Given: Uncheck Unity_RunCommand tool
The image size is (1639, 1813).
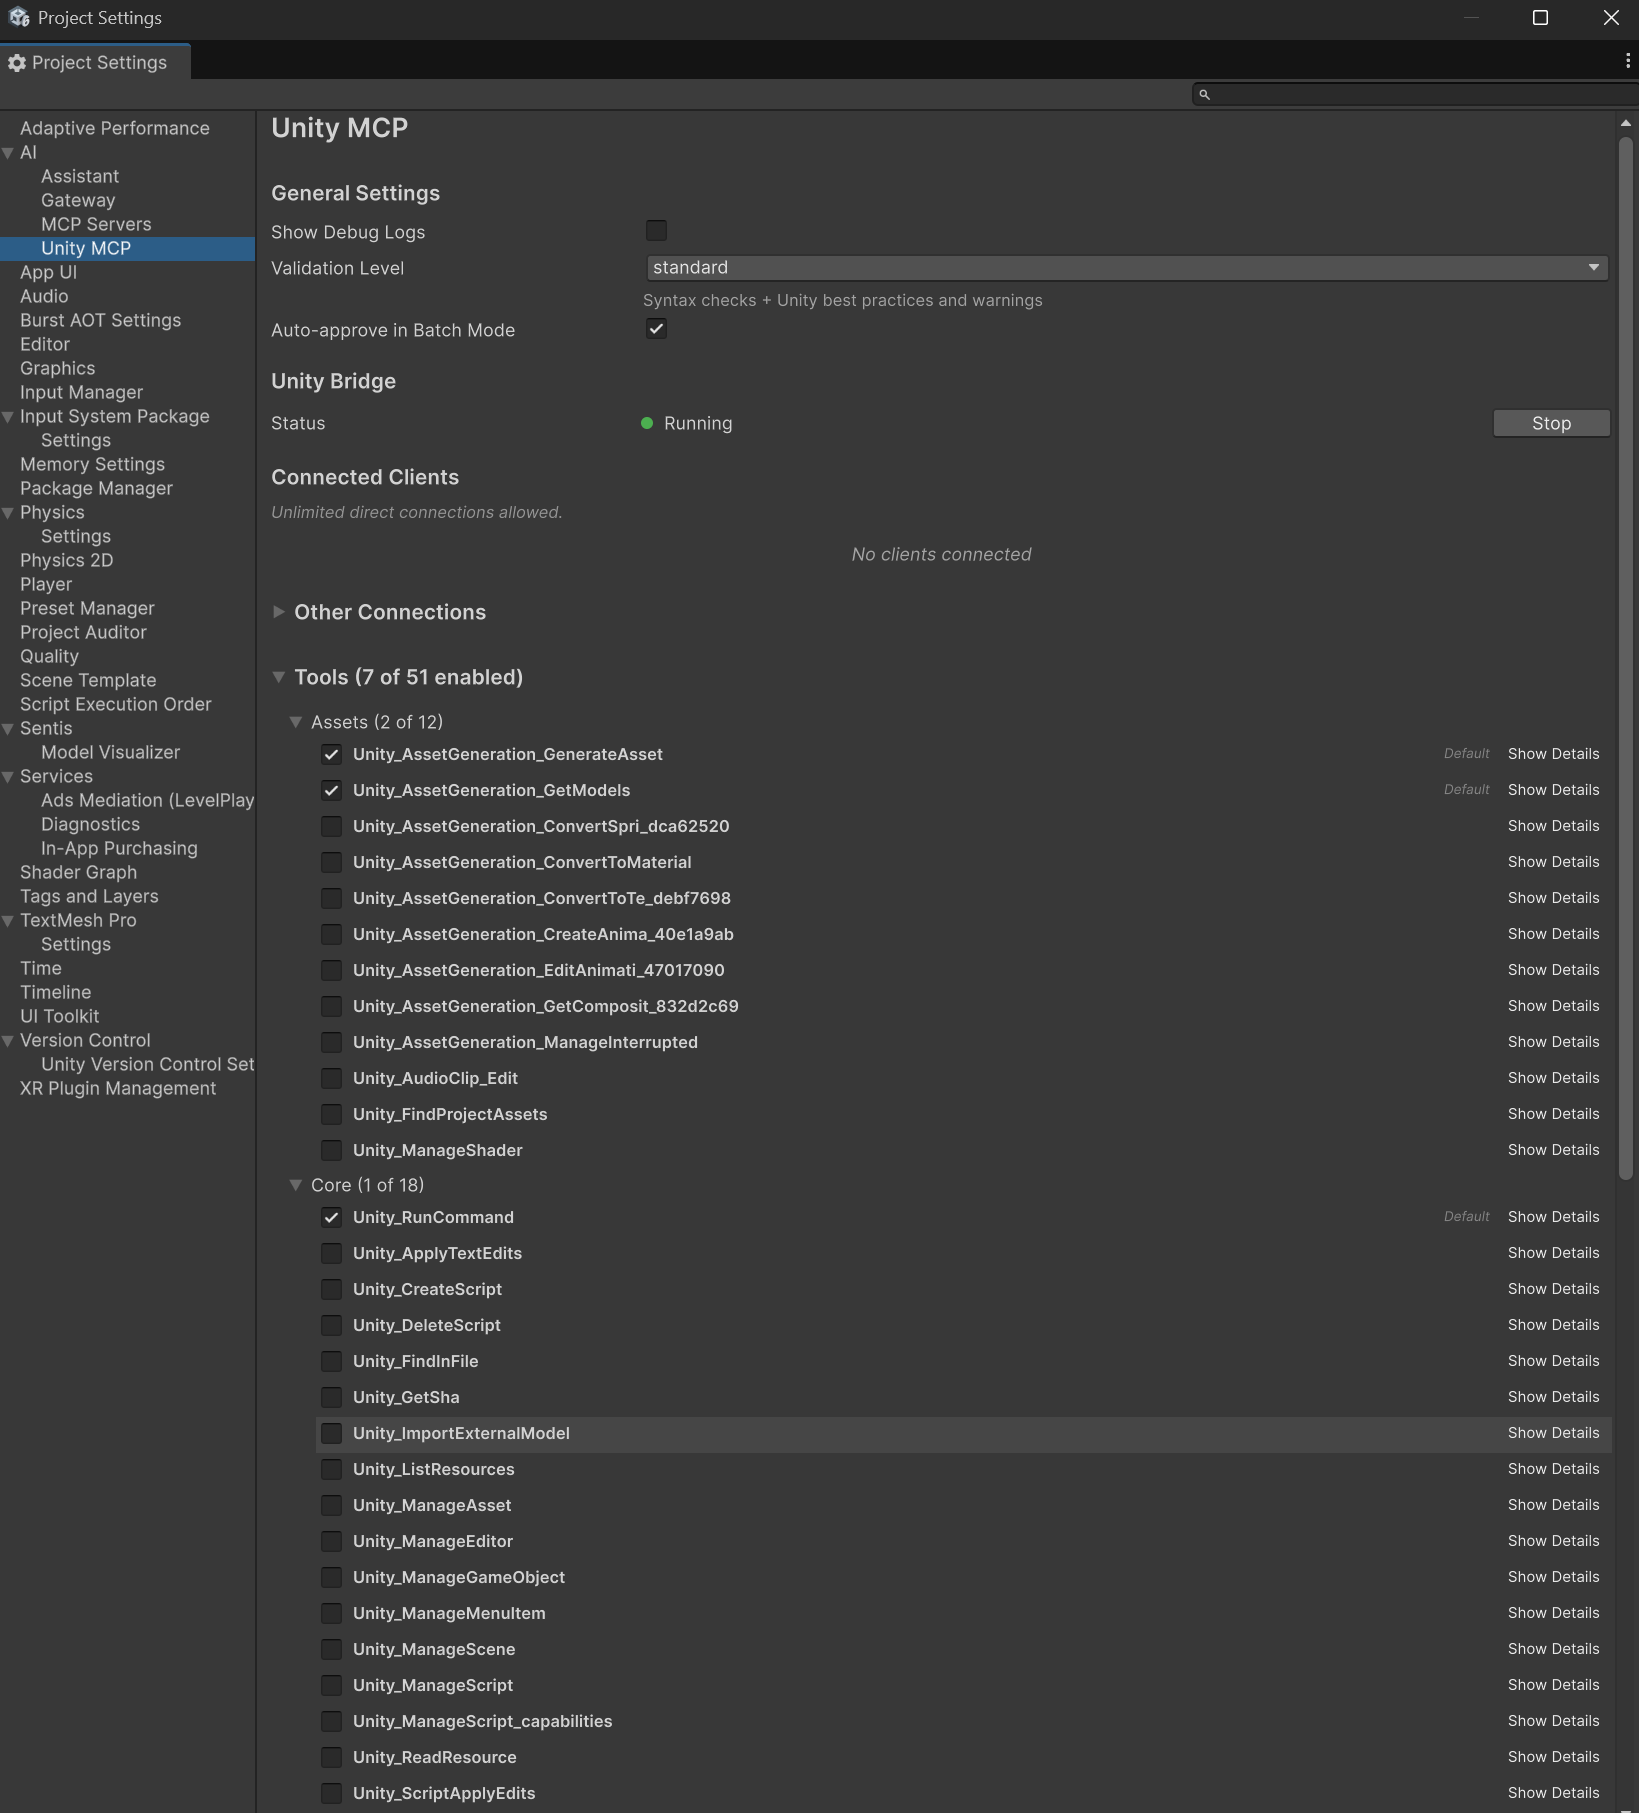Looking at the screenshot, I should pyautogui.click(x=331, y=1217).
